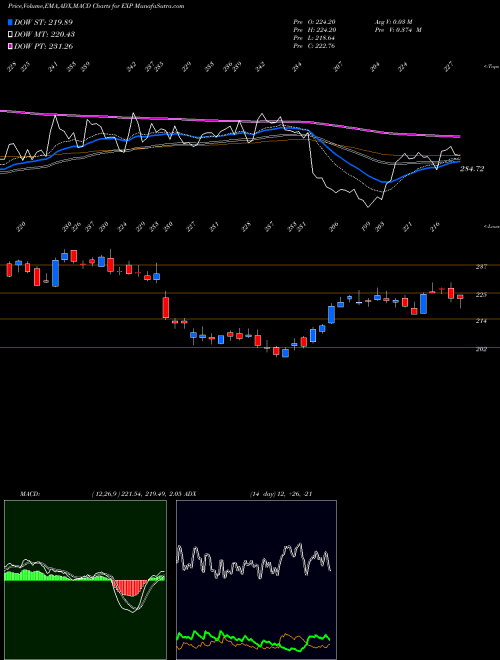
Task: Click the 'Pre H: 224.20' high value
Action: (x=314, y=30)
